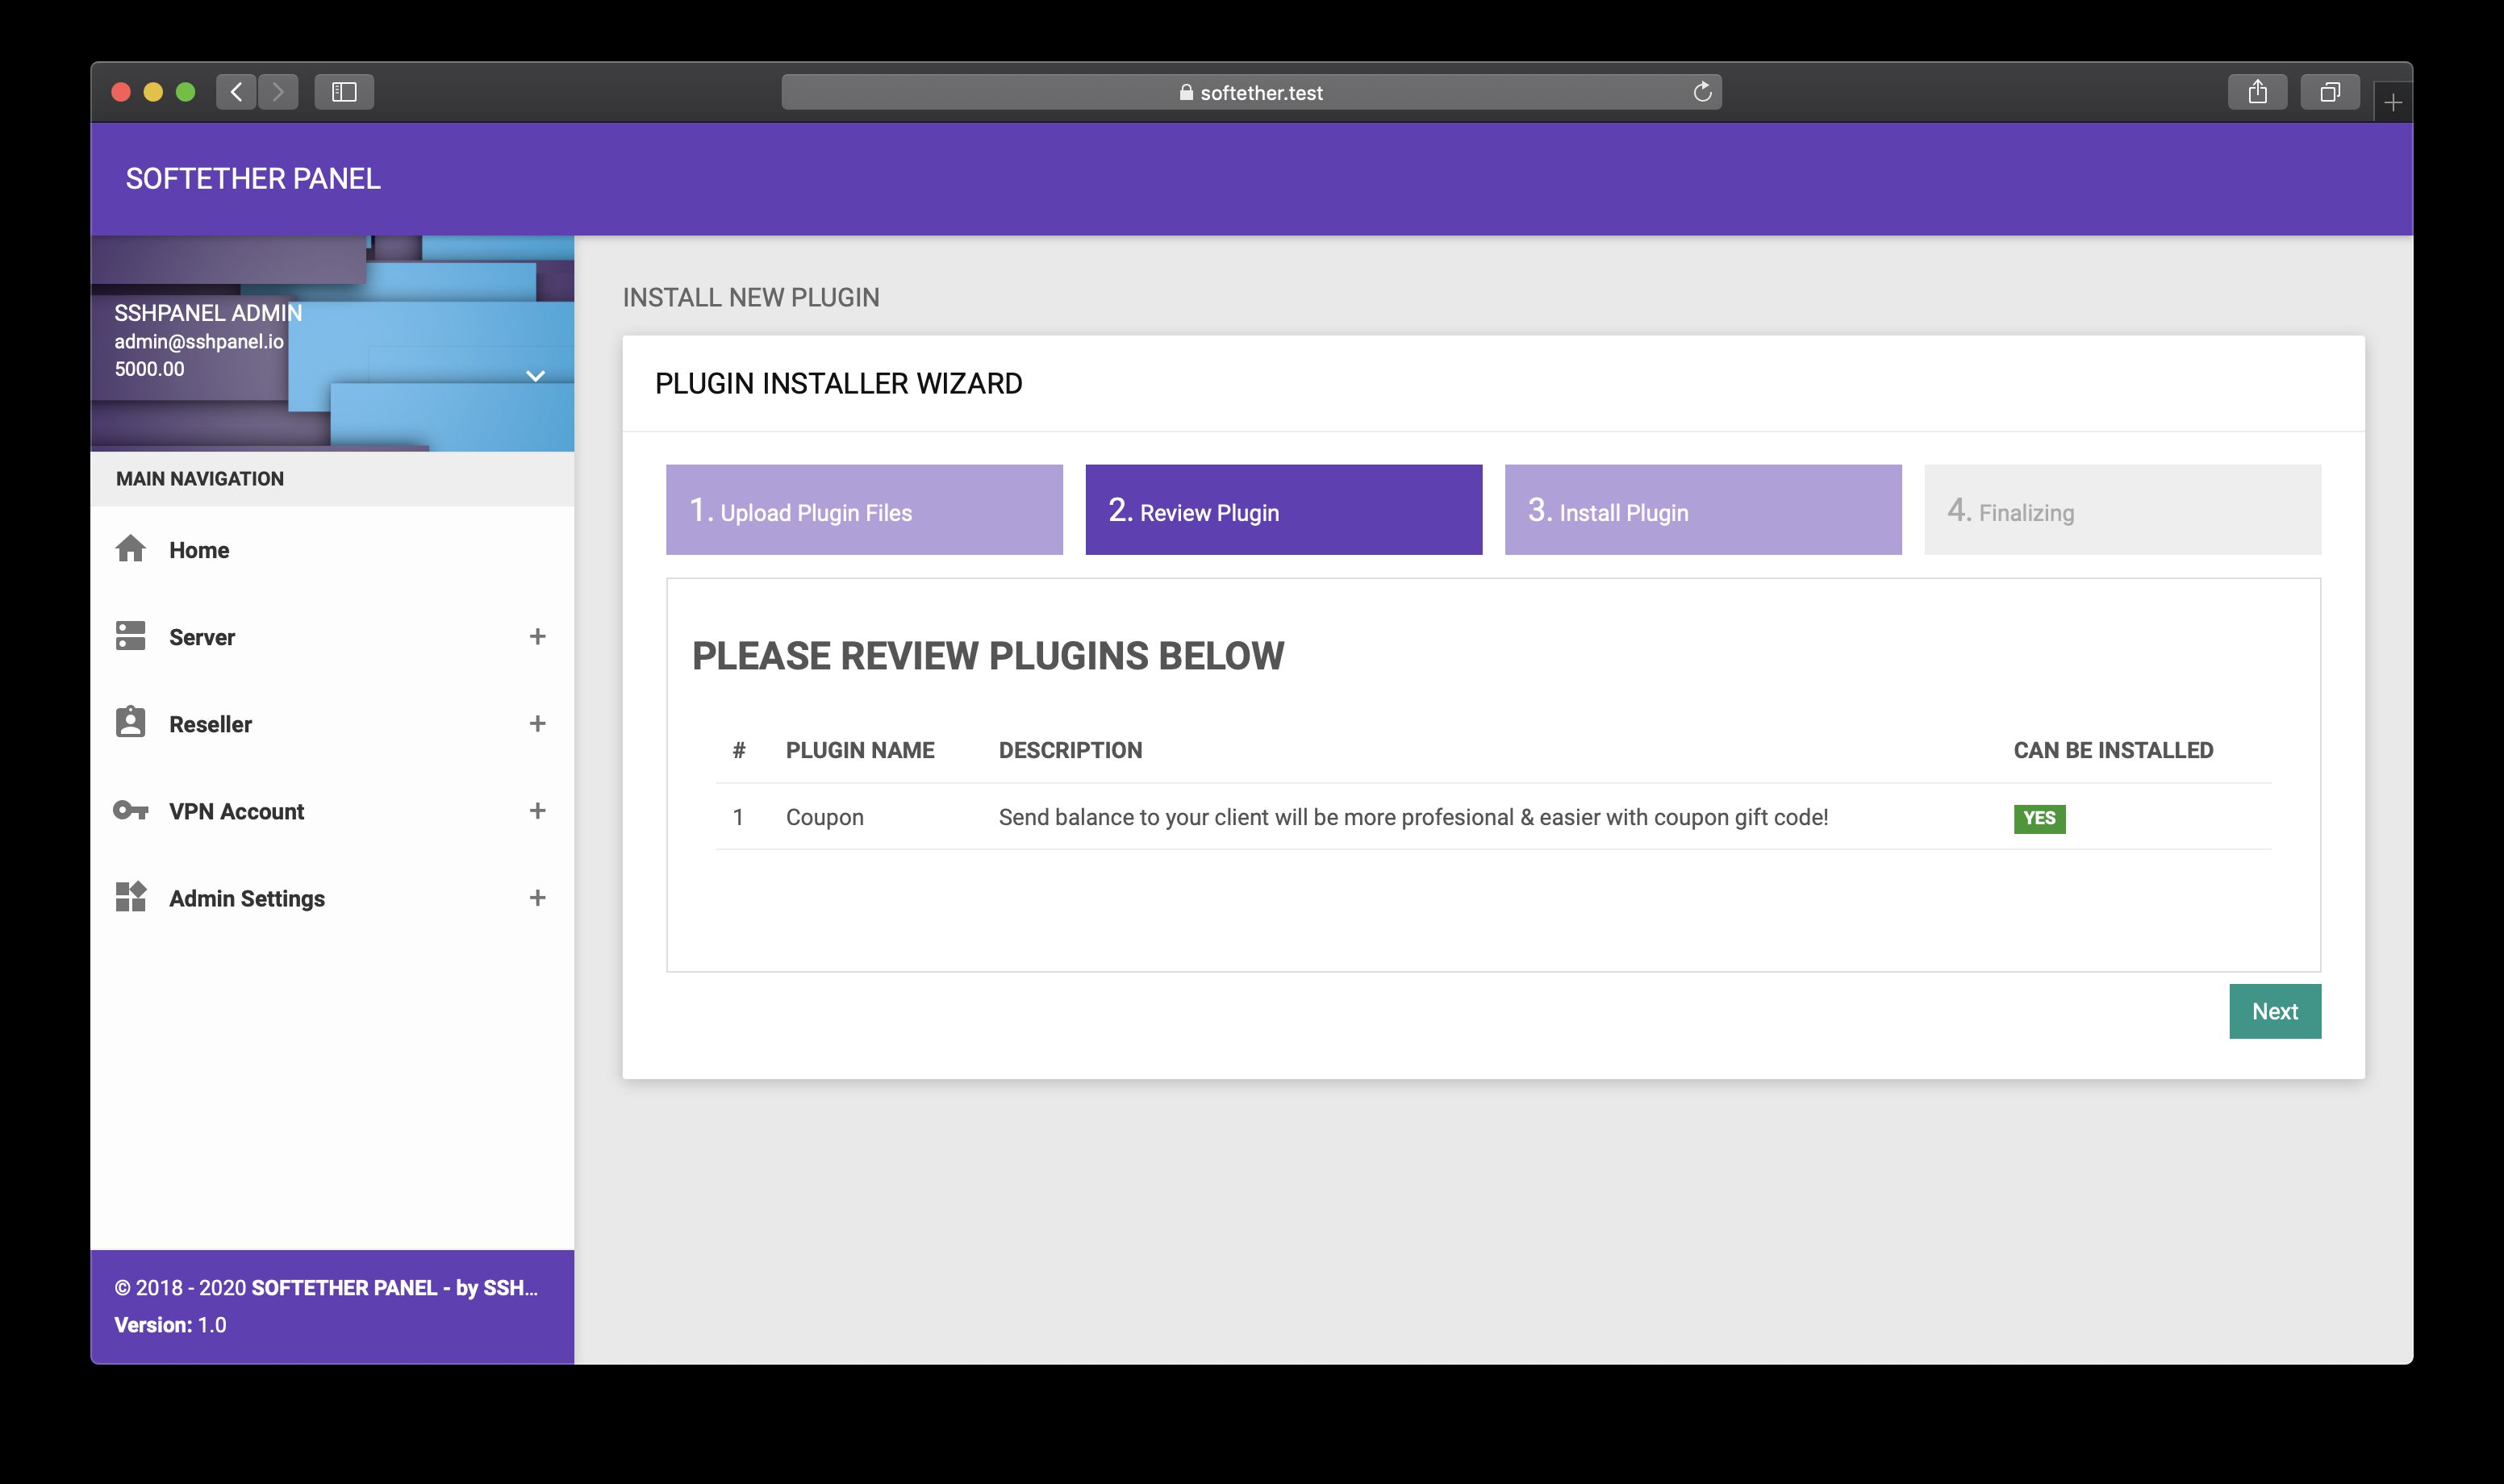The image size is (2504, 1484).
Task: Click the Home house icon in sidebar
Action: [x=130, y=549]
